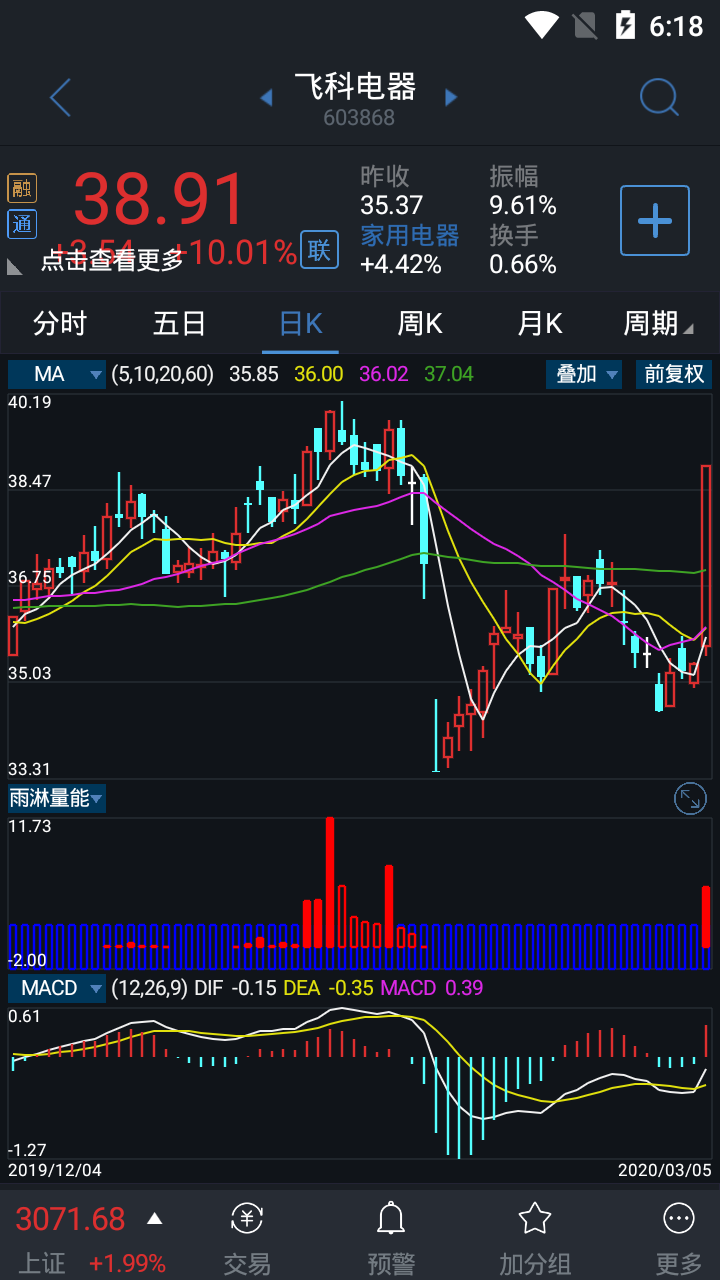
Task: Tap the (5,10,20,60) MA parameters
Action: [162, 374]
